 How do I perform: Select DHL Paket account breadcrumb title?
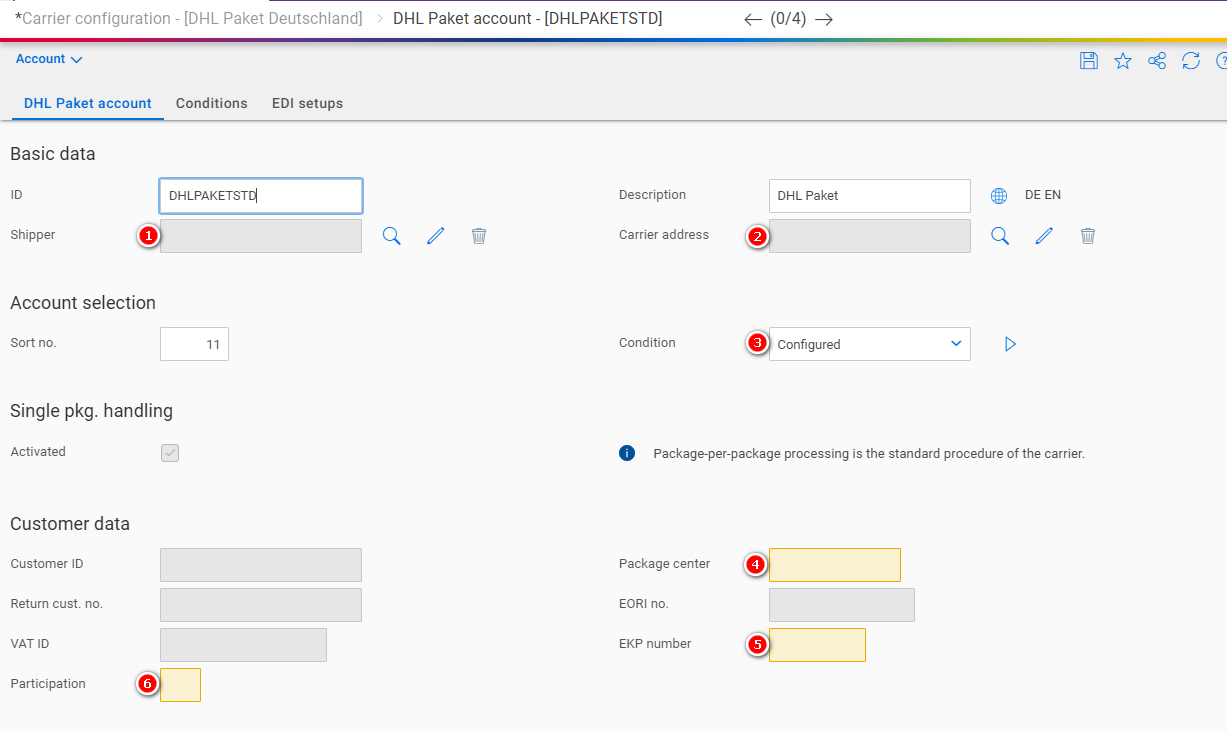tap(527, 18)
